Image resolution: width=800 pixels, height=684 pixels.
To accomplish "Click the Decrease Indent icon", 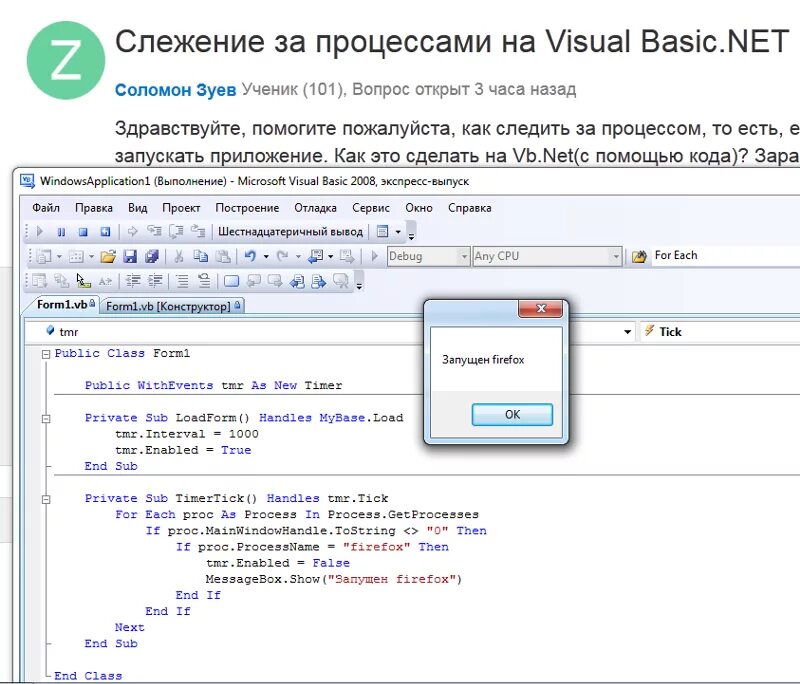I will tap(133, 281).
